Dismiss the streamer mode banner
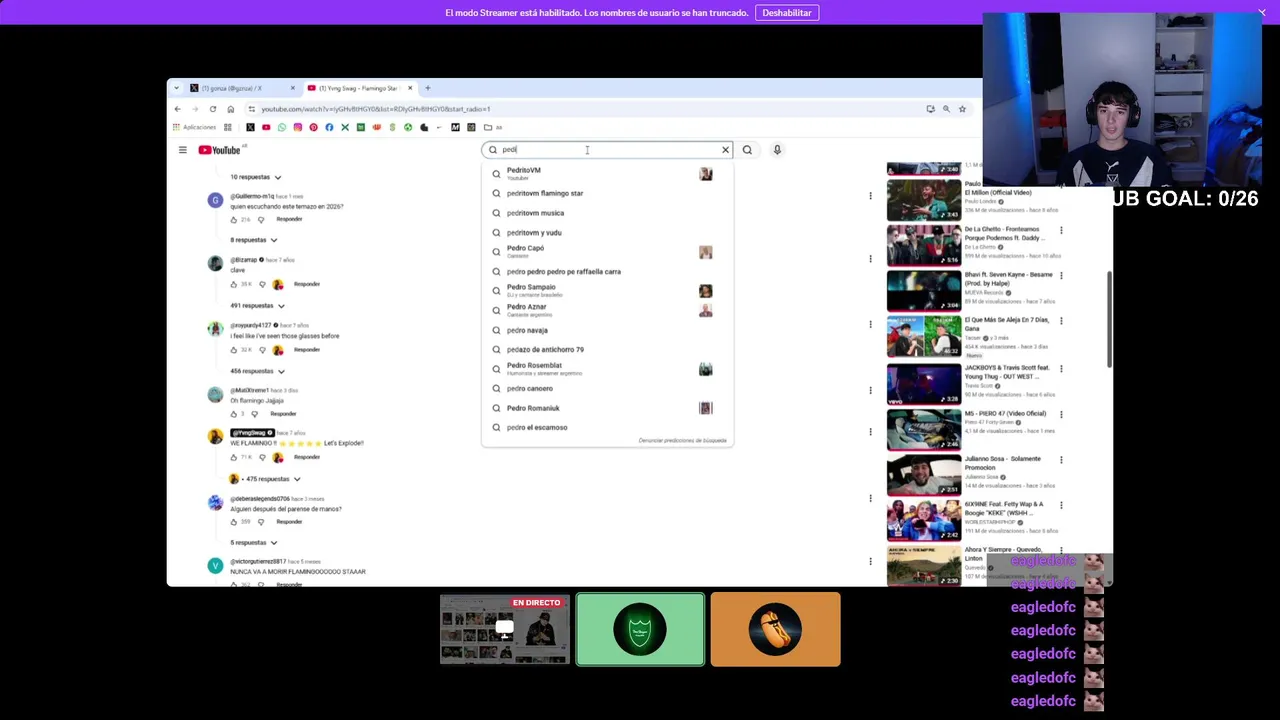This screenshot has width=1280, height=720. (x=1262, y=12)
